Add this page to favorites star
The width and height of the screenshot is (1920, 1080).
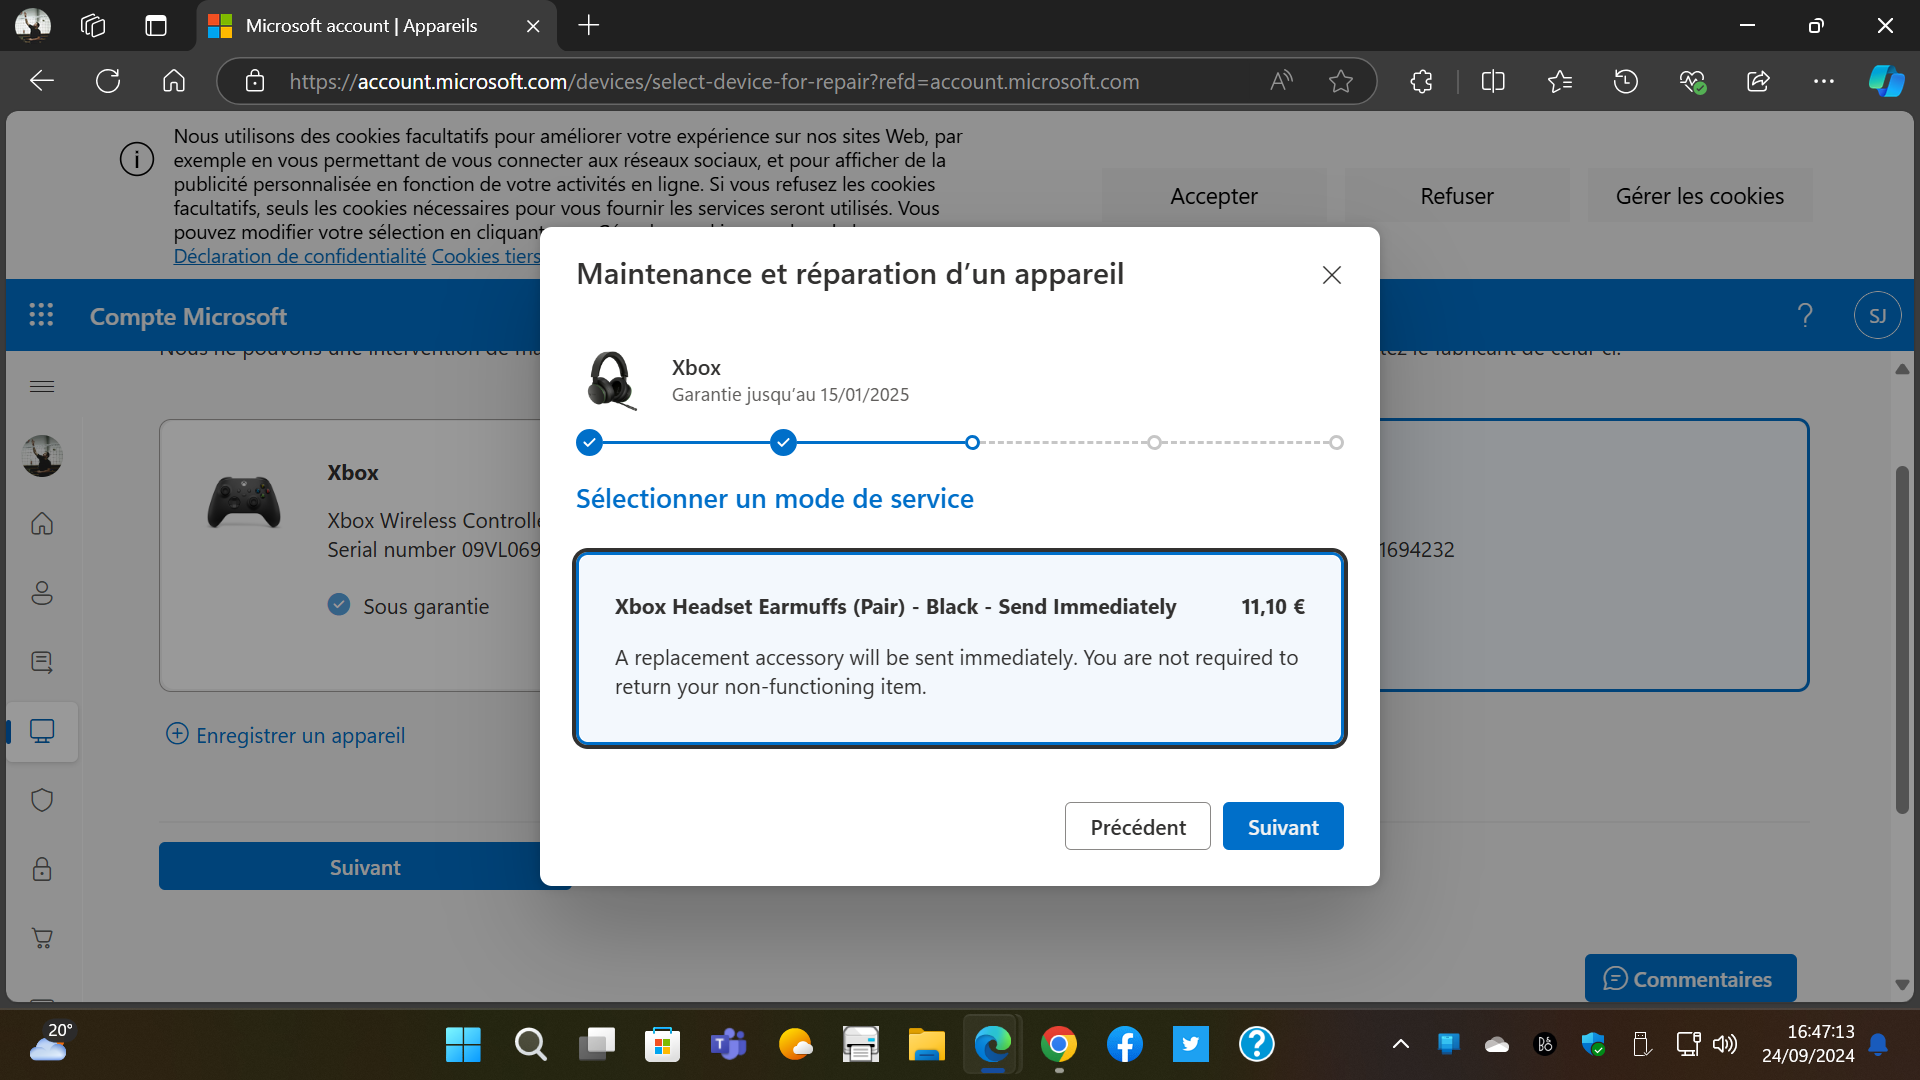click(1341, 81)
